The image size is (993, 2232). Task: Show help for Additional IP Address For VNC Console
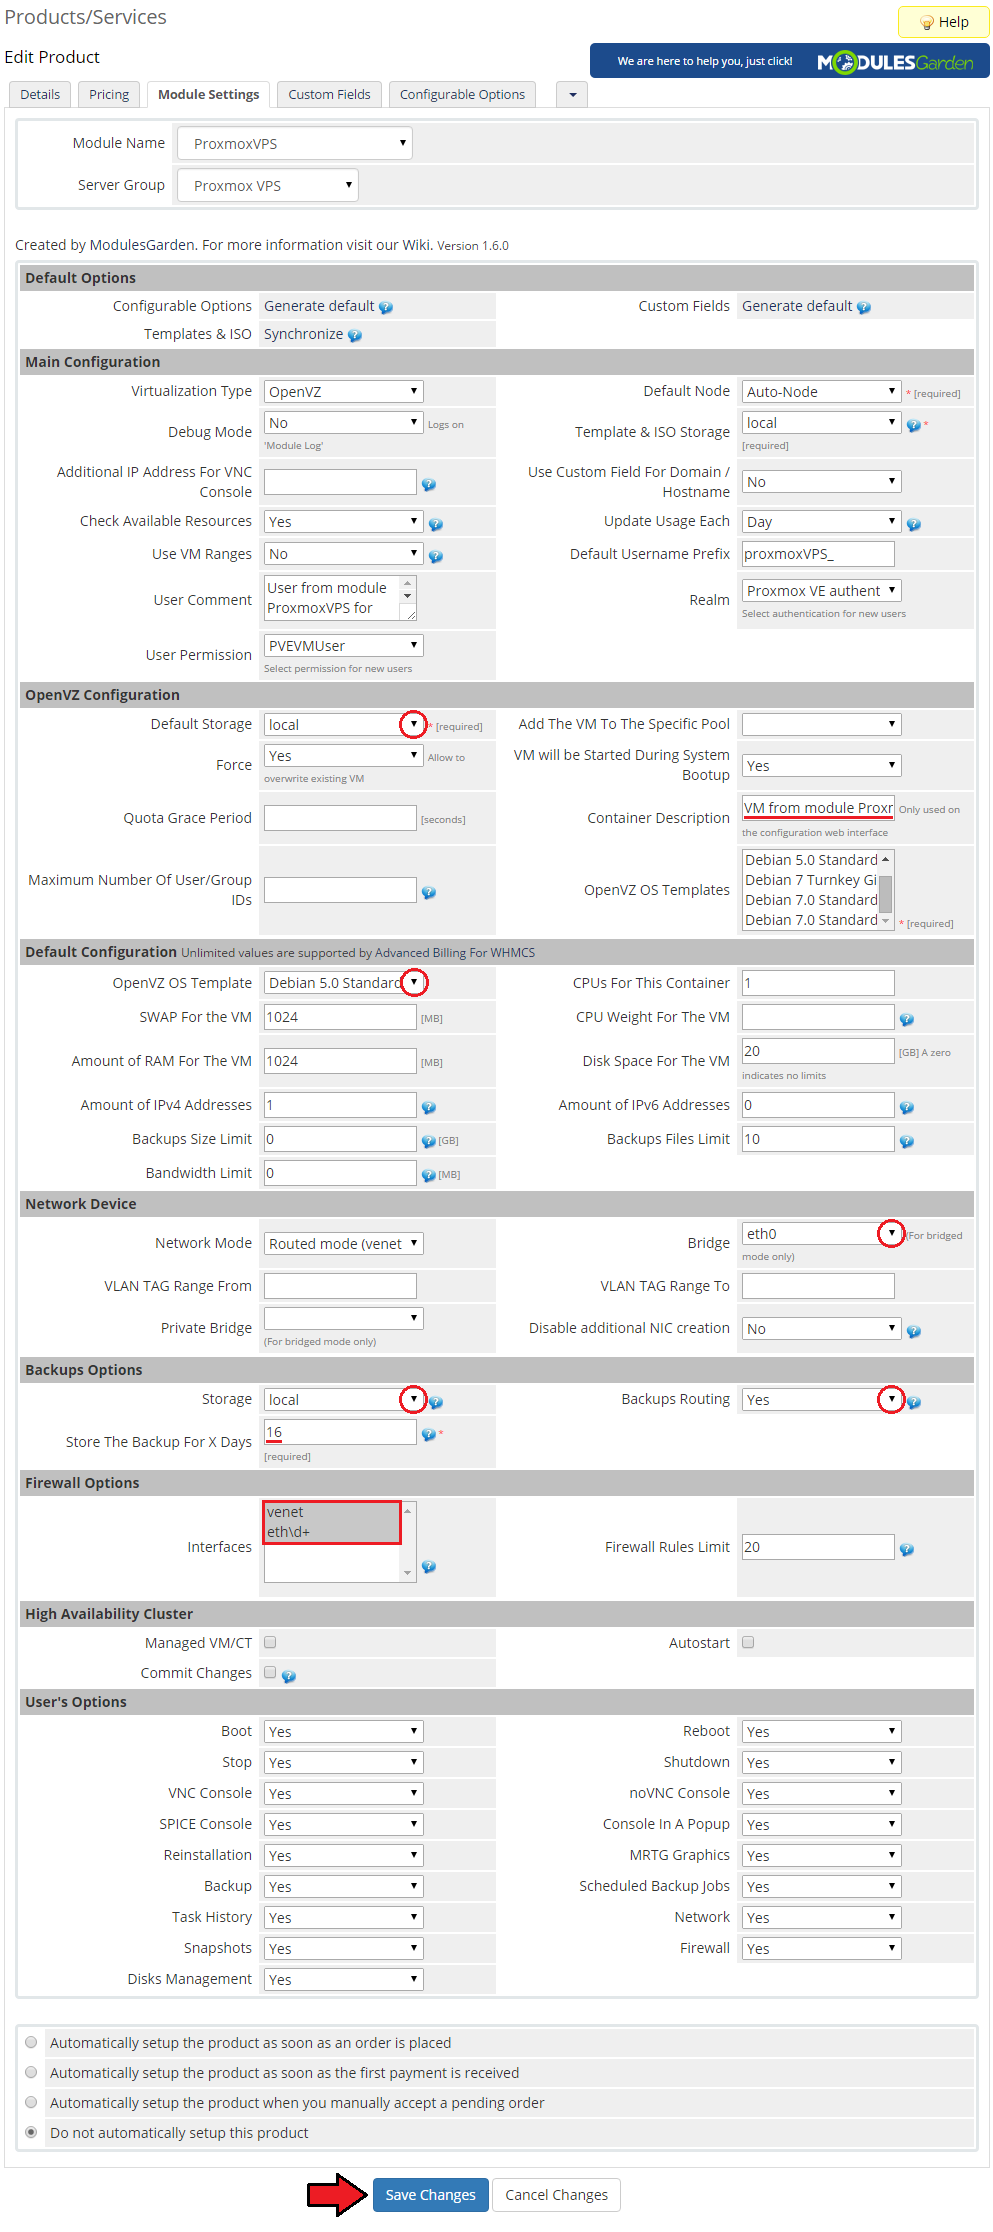pos(429,484)
